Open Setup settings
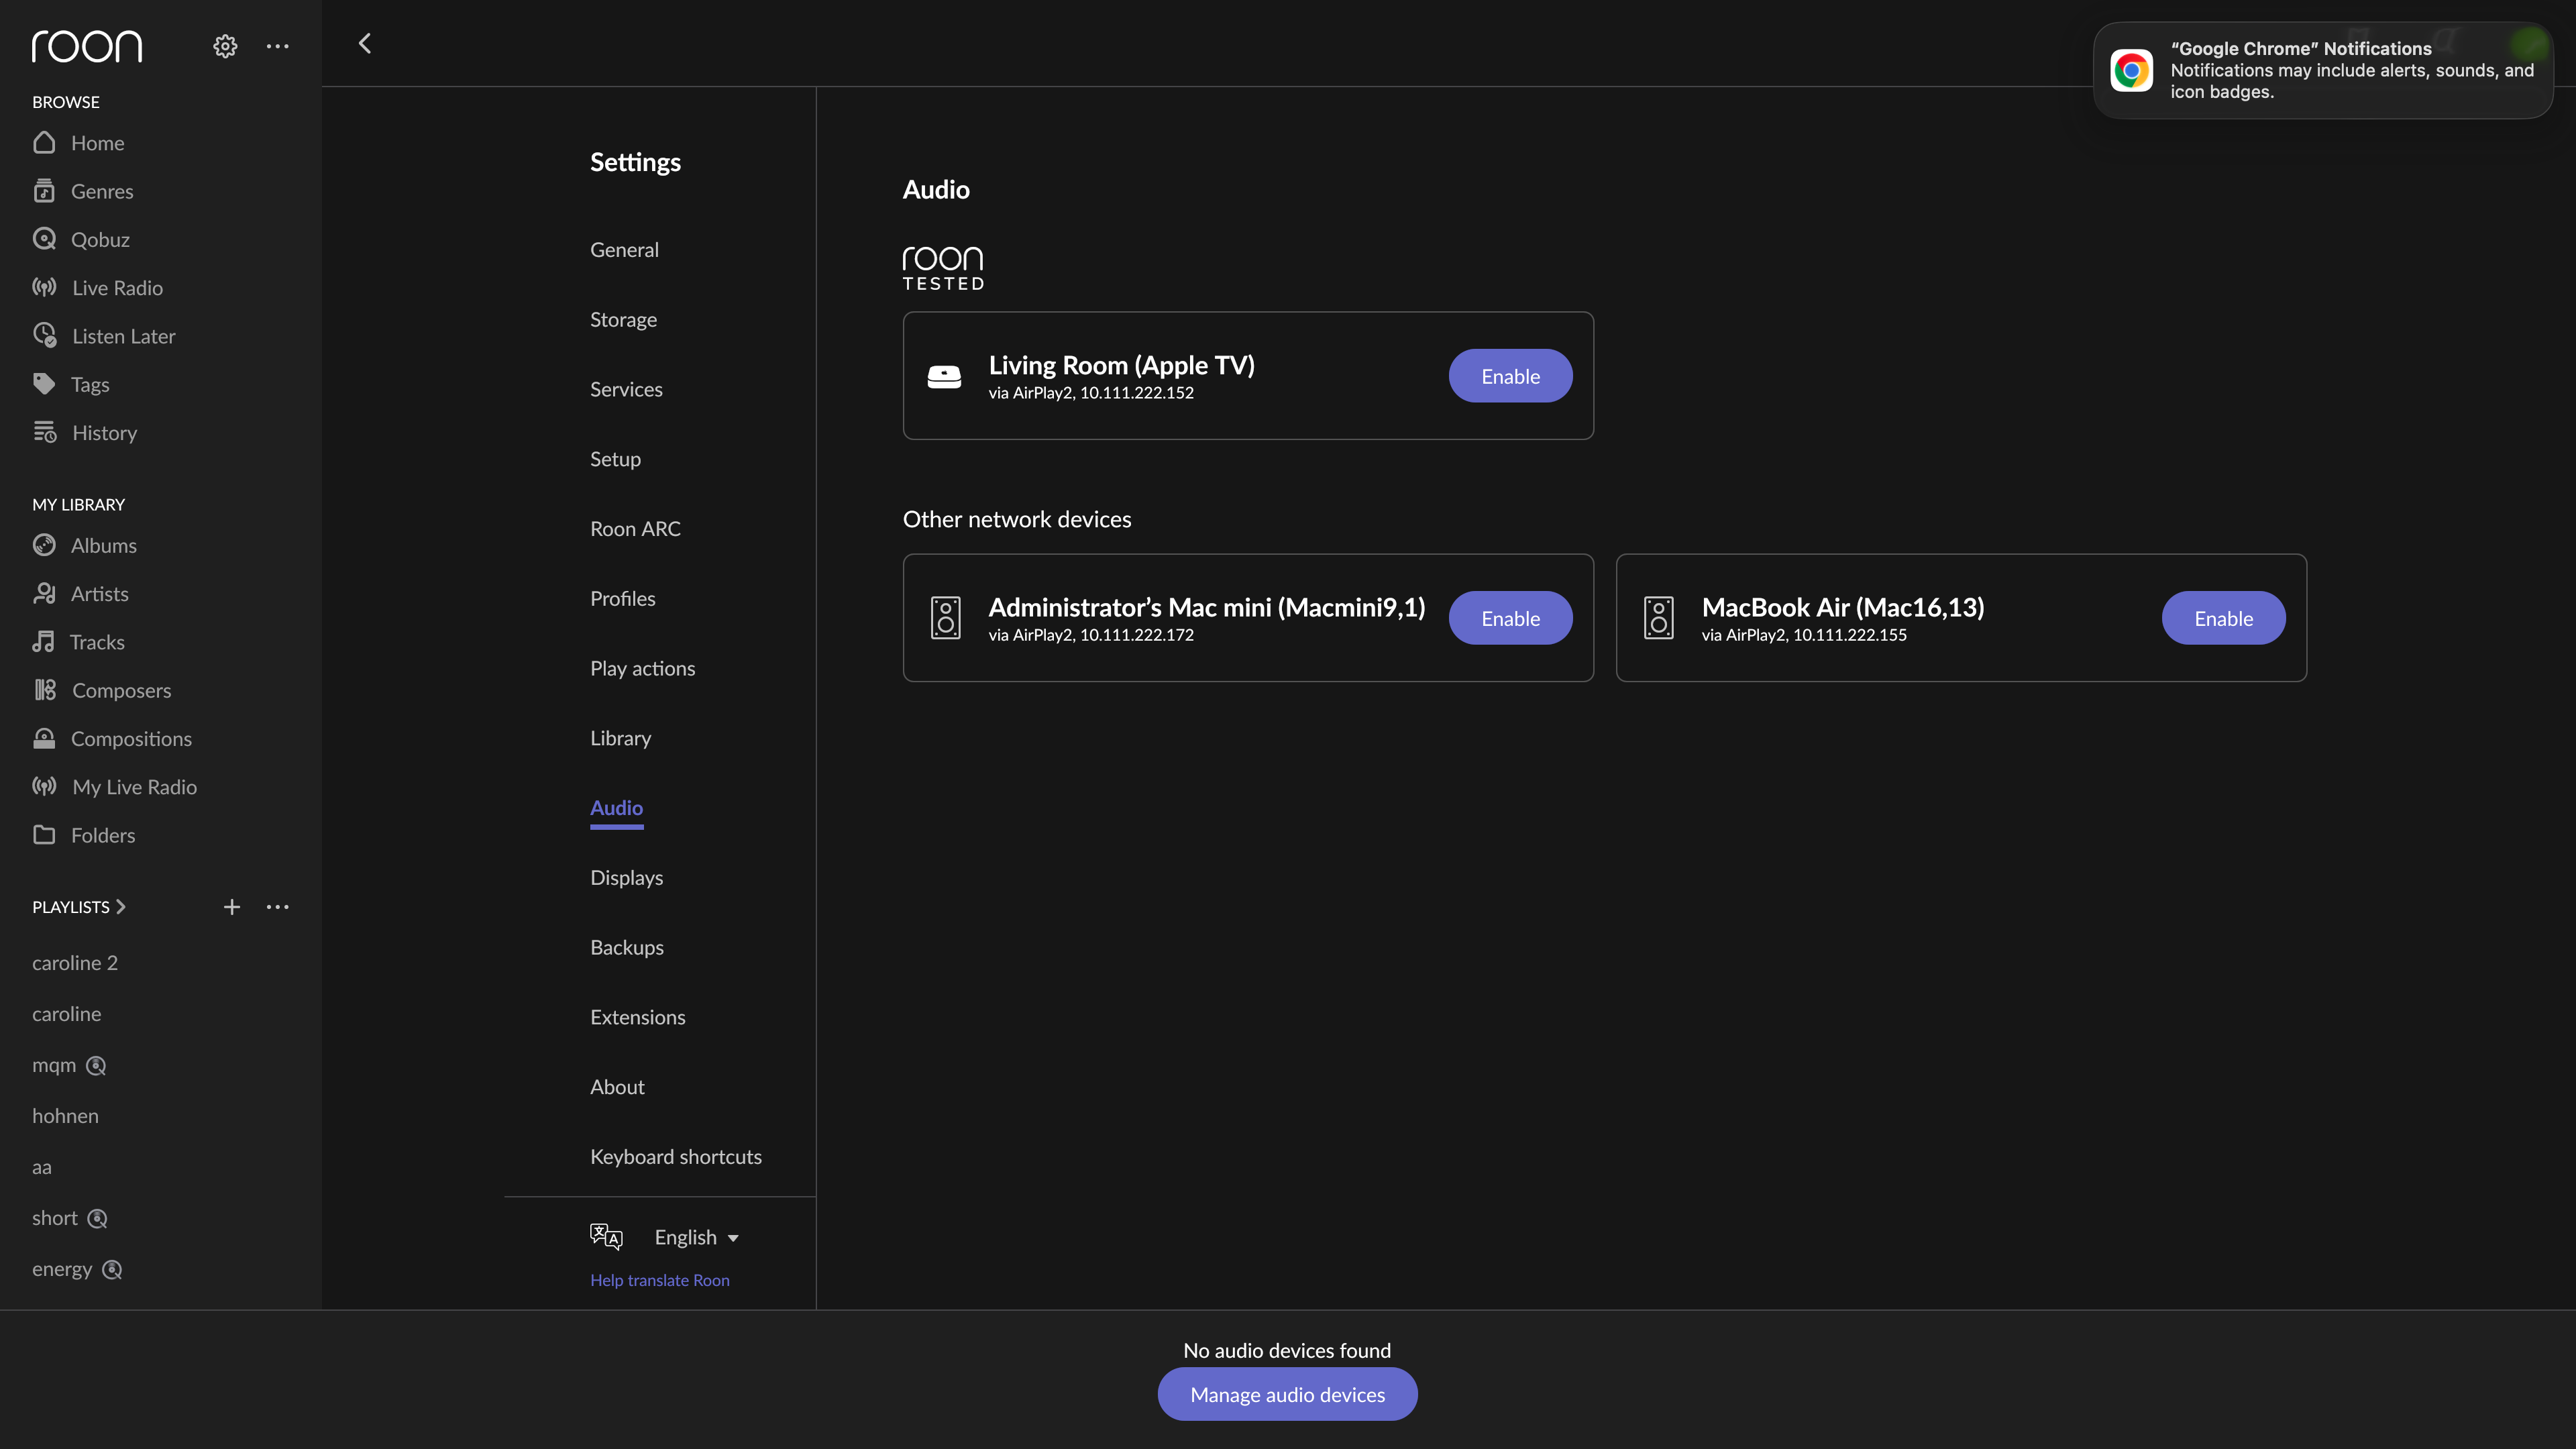2576x1449 pixels. pos(615,459)
